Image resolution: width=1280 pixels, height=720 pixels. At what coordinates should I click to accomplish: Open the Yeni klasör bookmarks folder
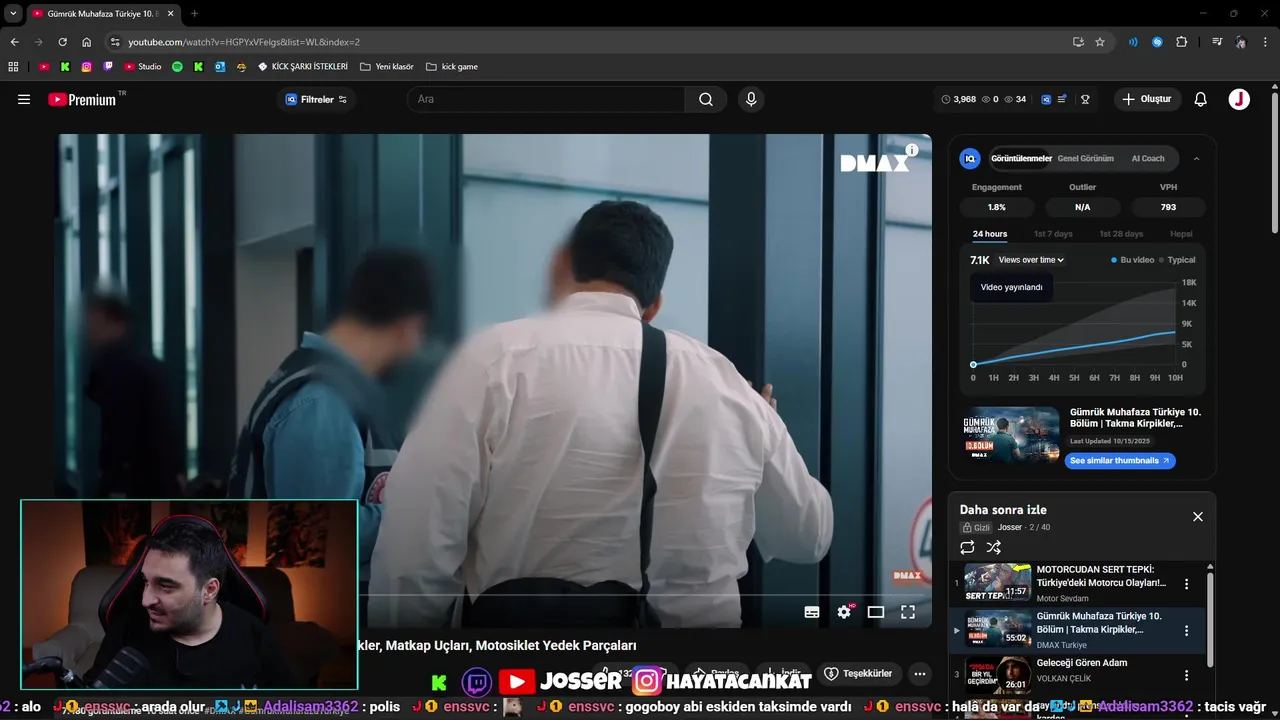[x=386, y=67]
